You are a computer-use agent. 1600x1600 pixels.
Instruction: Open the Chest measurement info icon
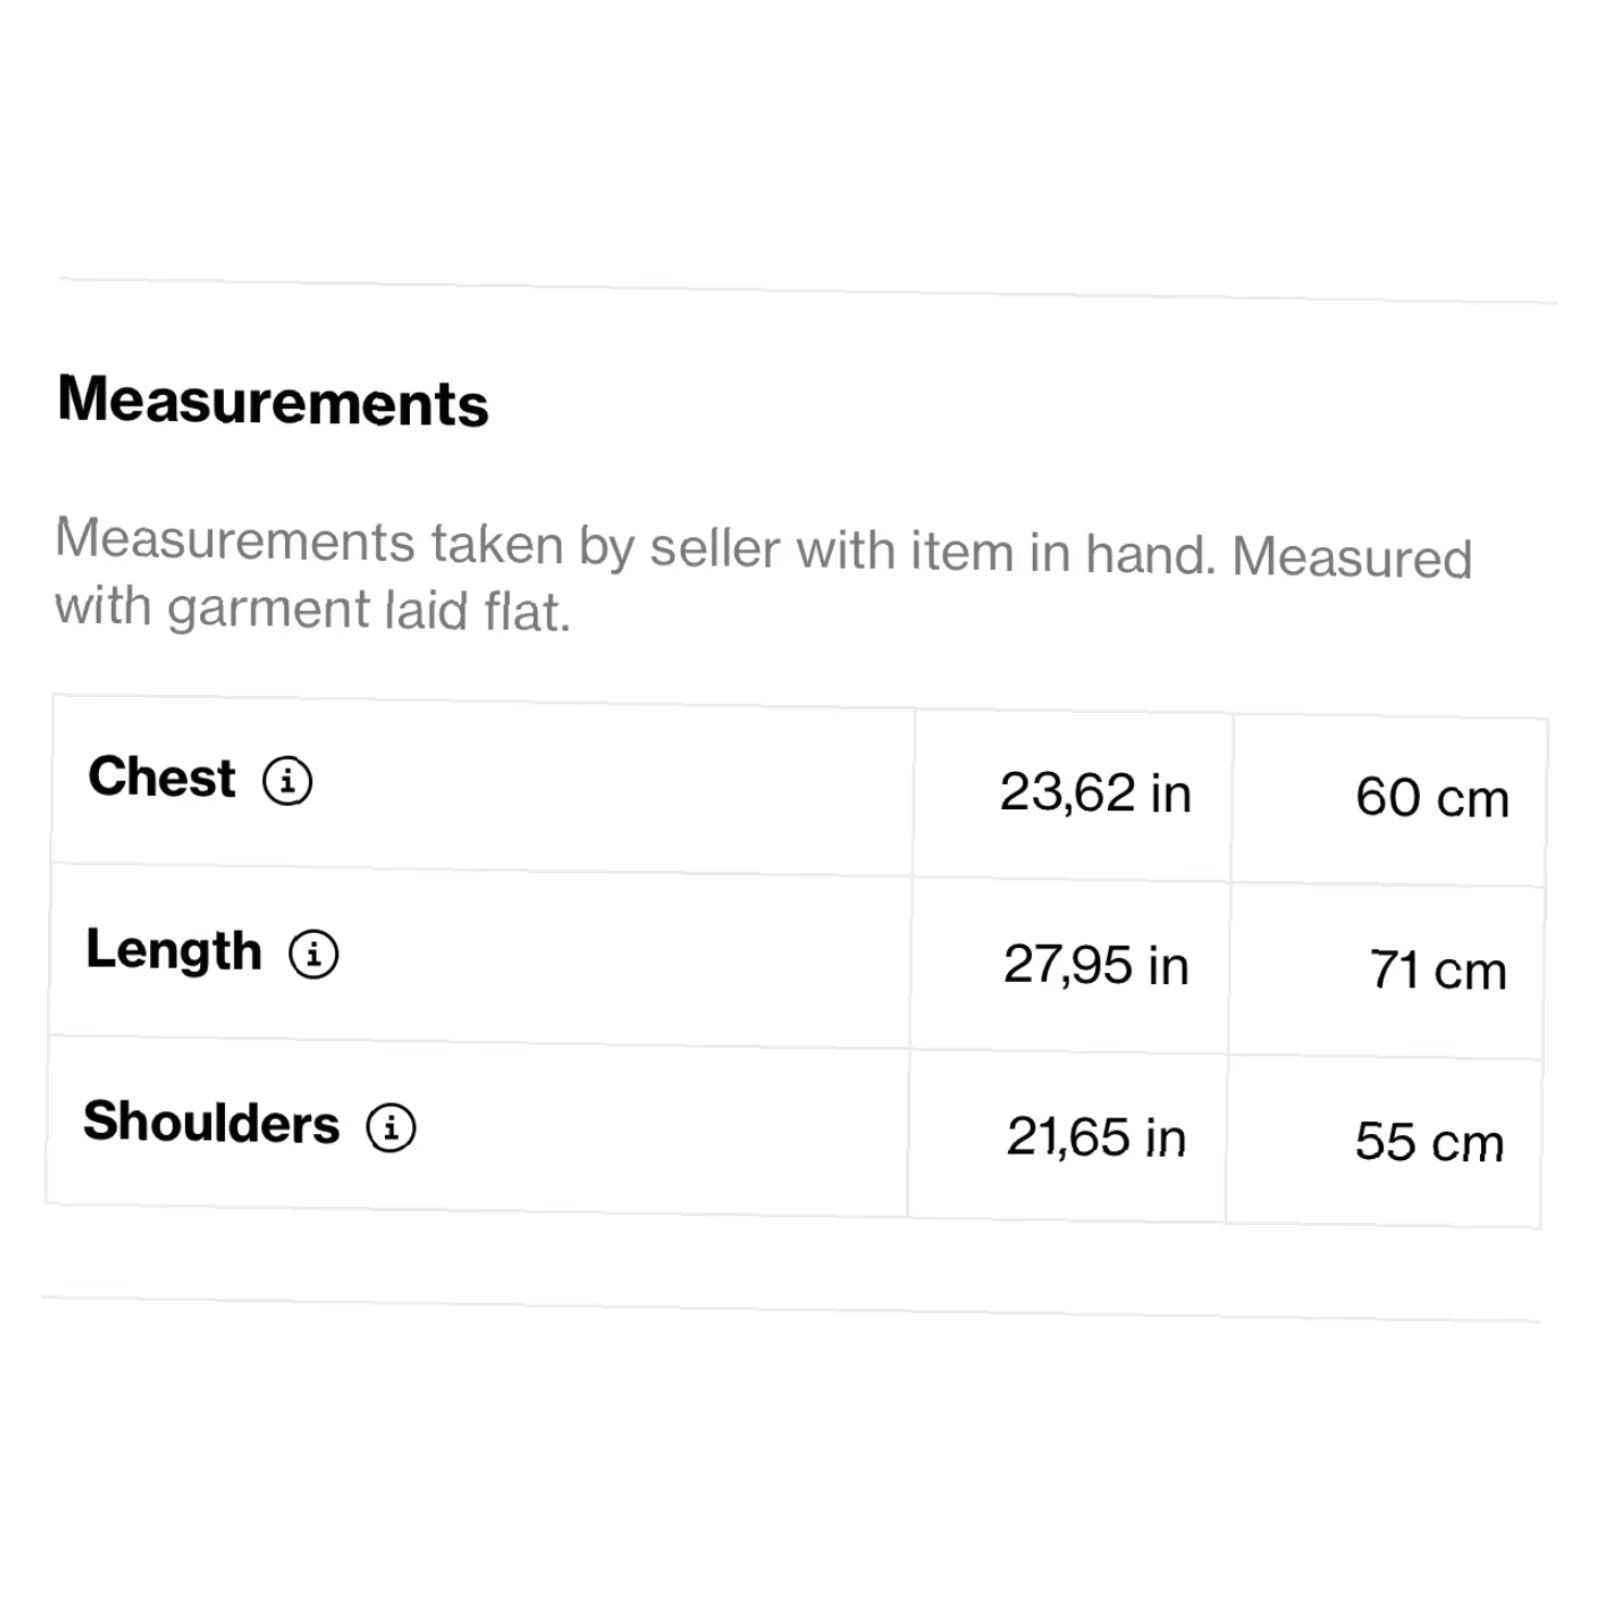pos(288,780)
